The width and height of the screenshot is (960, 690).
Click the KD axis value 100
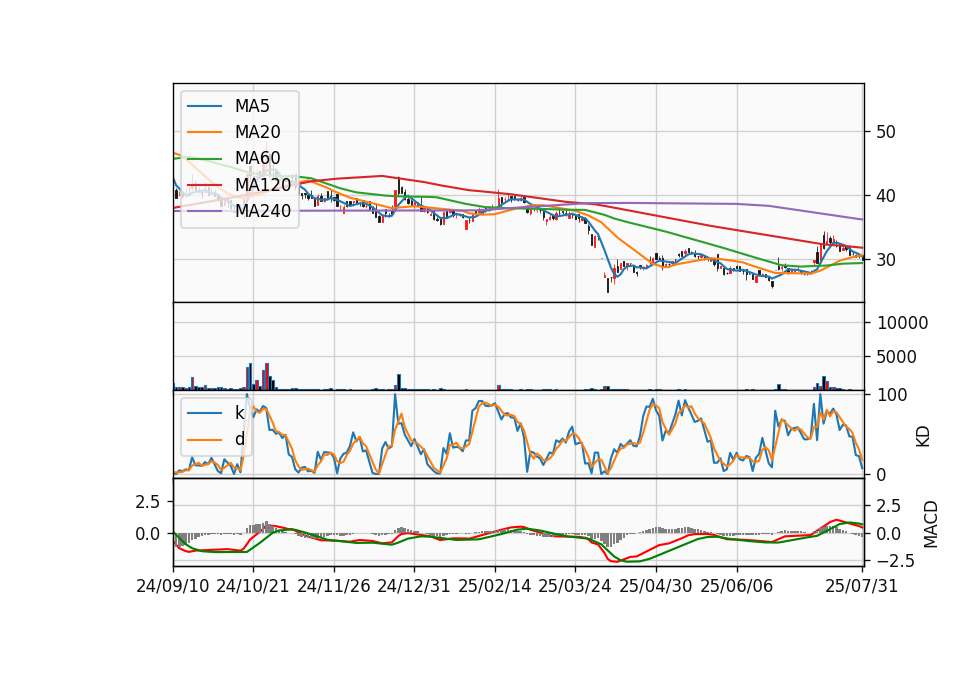point(892,395)
